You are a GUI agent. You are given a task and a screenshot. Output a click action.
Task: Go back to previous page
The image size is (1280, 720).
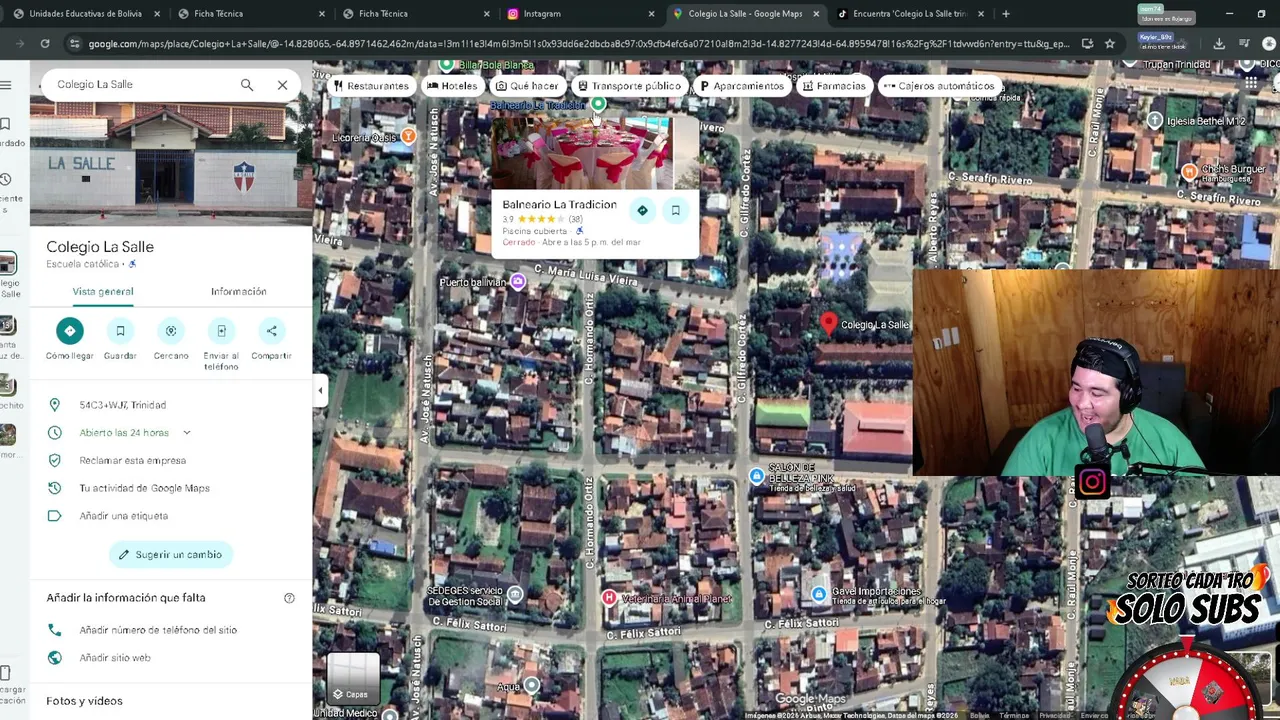point(19,44)
